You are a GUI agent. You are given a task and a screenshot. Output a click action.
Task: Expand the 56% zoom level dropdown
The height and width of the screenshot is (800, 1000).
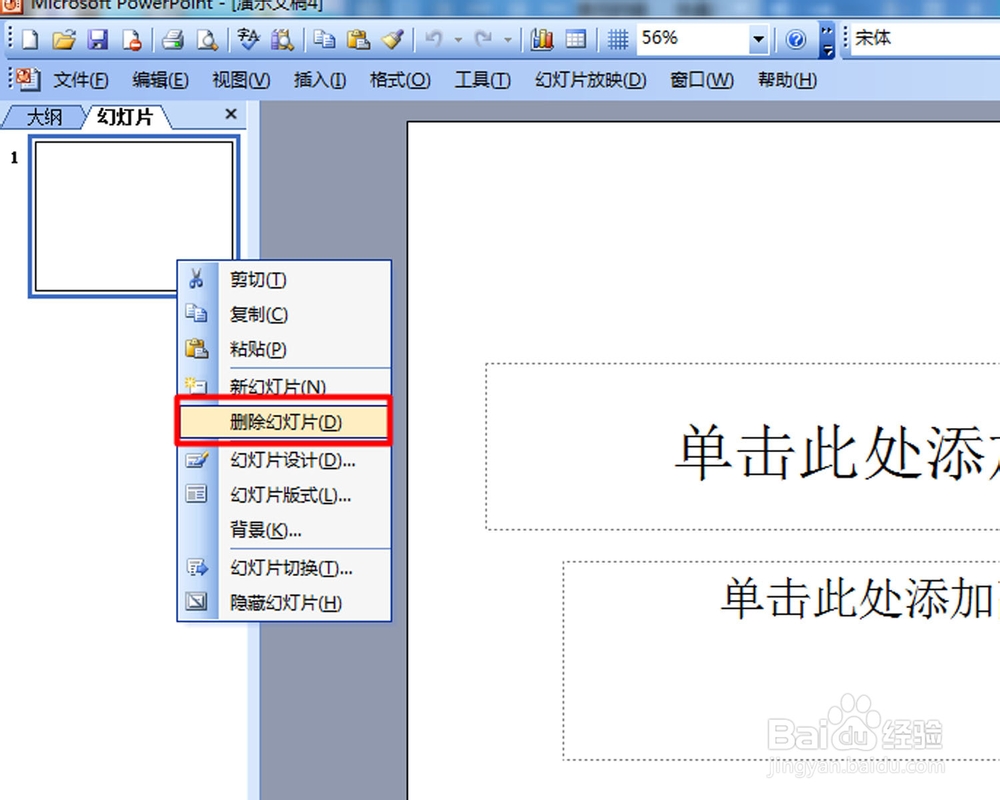(757, 38)
